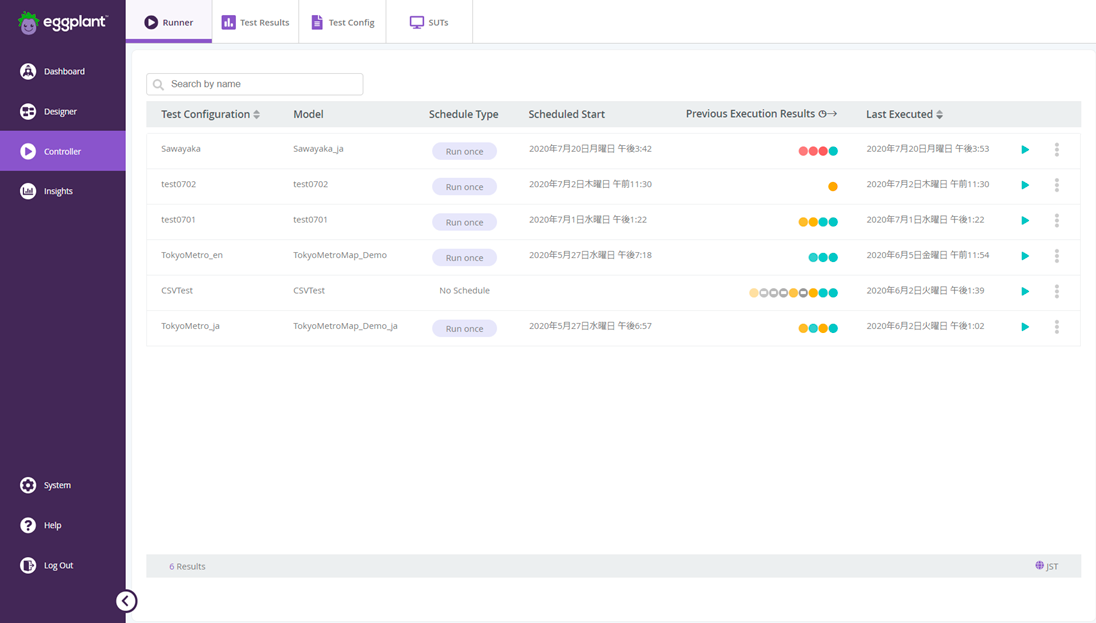
Task: Sort by Test Configuration column
Action: tap(257, 115)
